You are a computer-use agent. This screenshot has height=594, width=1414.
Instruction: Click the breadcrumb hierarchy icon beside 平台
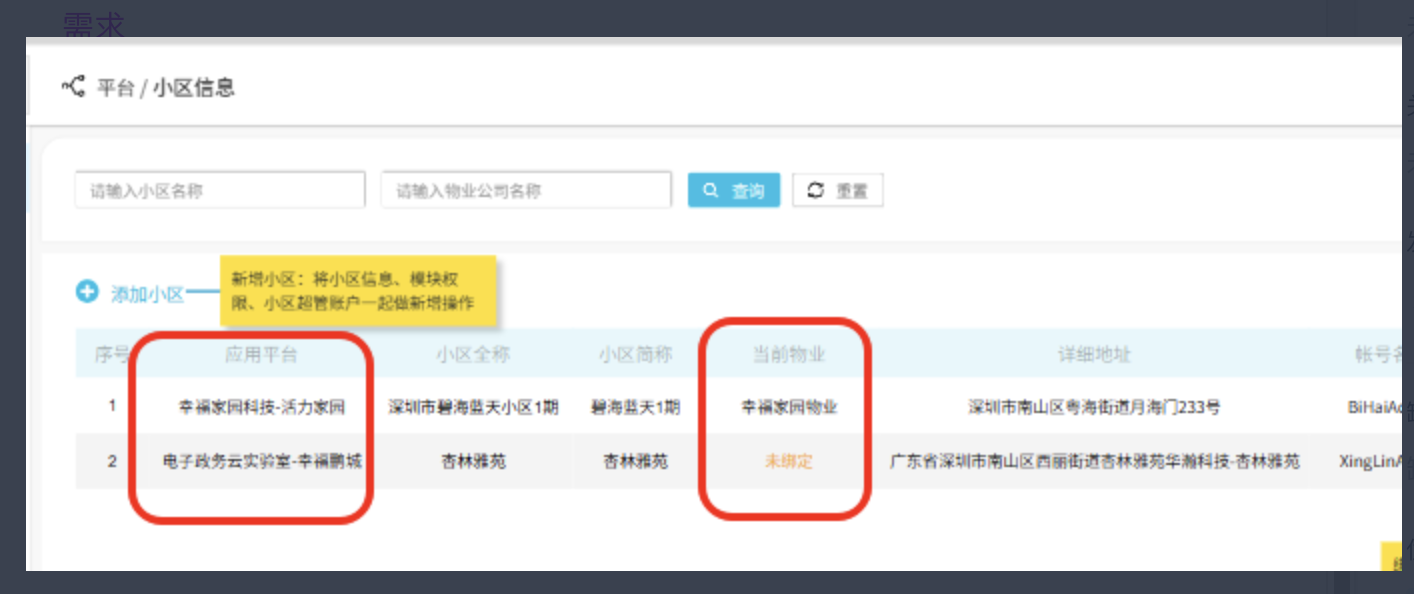pyautogui.click(x=74, y=87)
